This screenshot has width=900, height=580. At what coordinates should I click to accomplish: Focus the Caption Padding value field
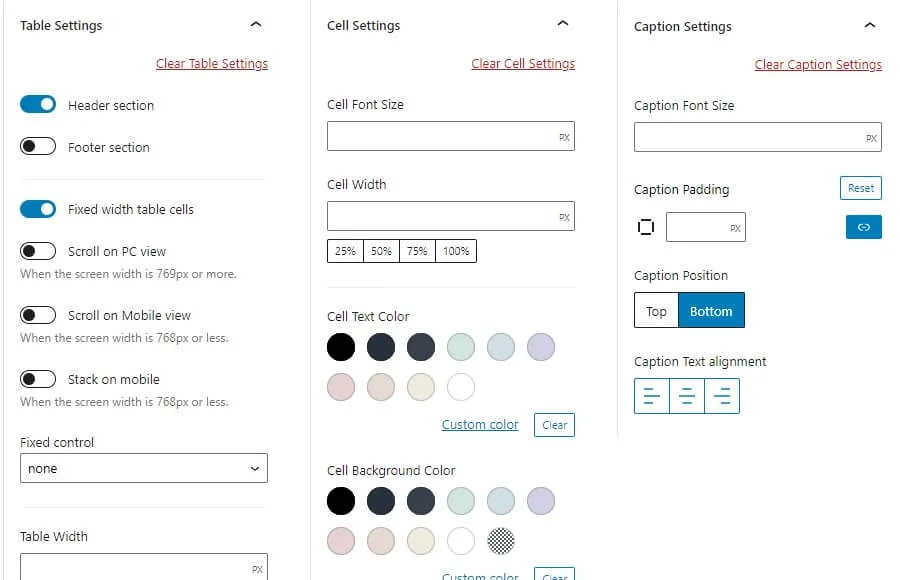(705, 227)
